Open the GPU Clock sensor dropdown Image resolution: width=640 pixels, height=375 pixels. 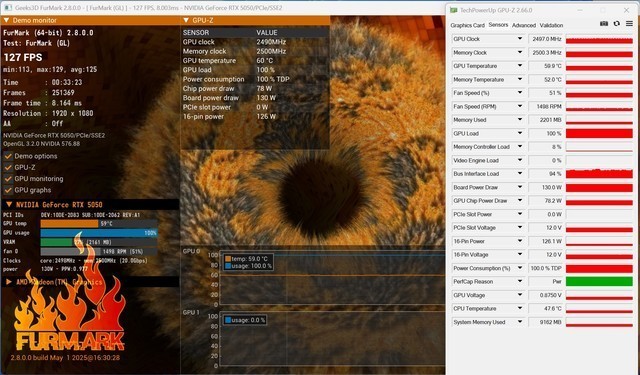[x=520, y=39]
